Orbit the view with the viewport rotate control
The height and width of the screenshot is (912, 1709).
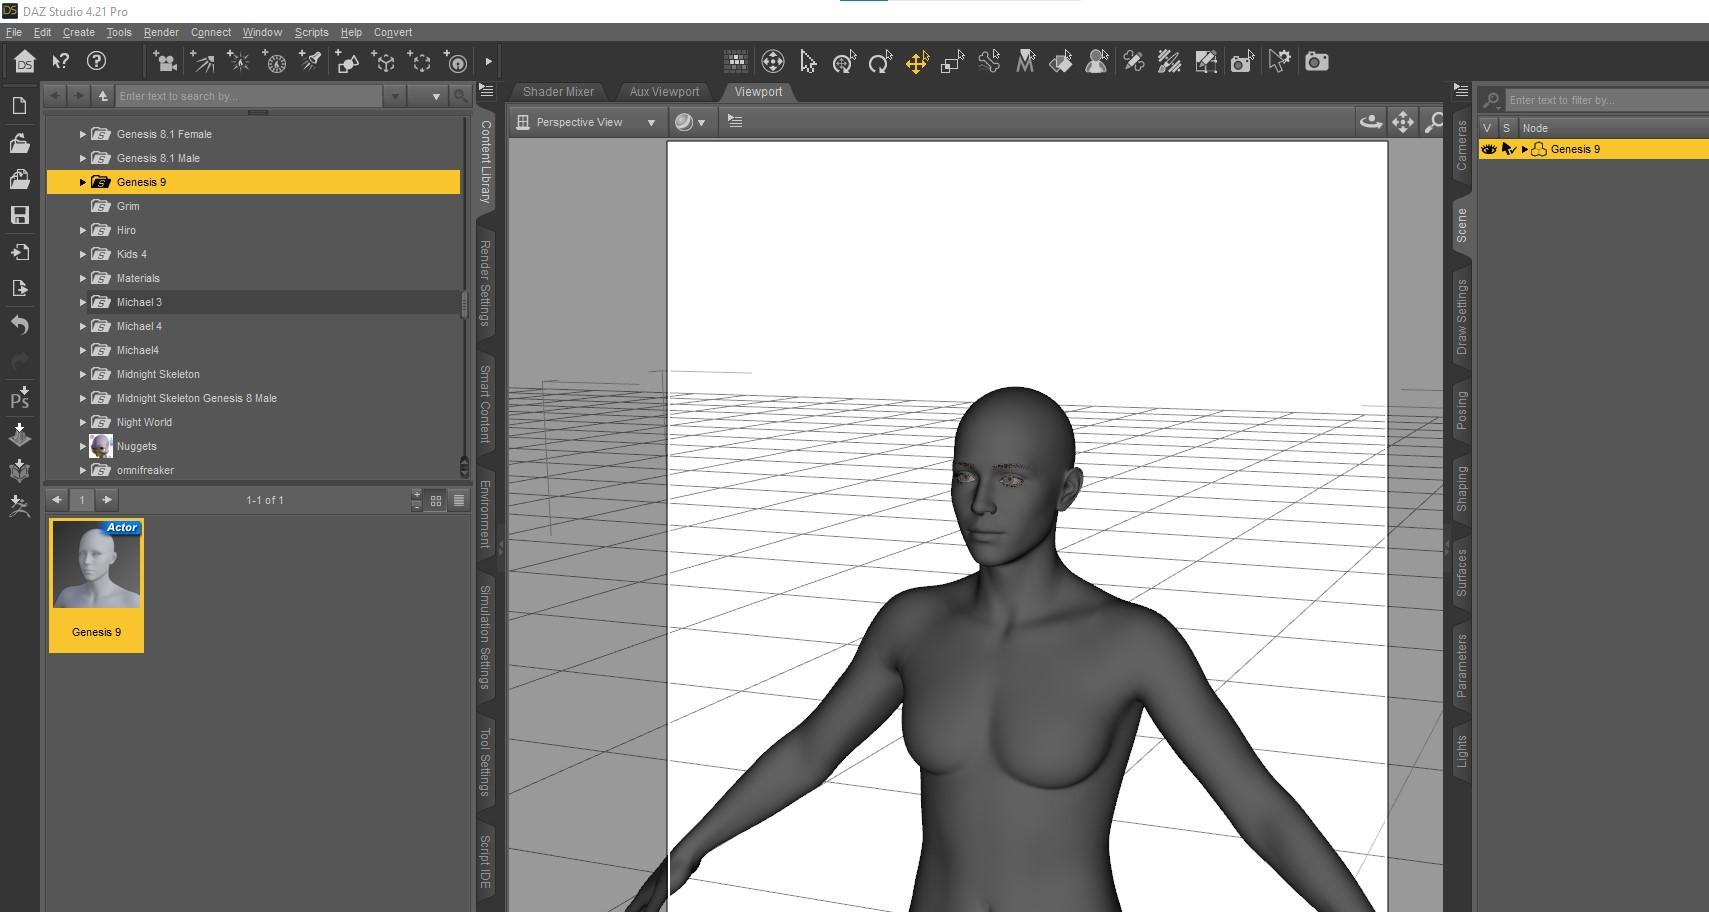click(1371, 122)
